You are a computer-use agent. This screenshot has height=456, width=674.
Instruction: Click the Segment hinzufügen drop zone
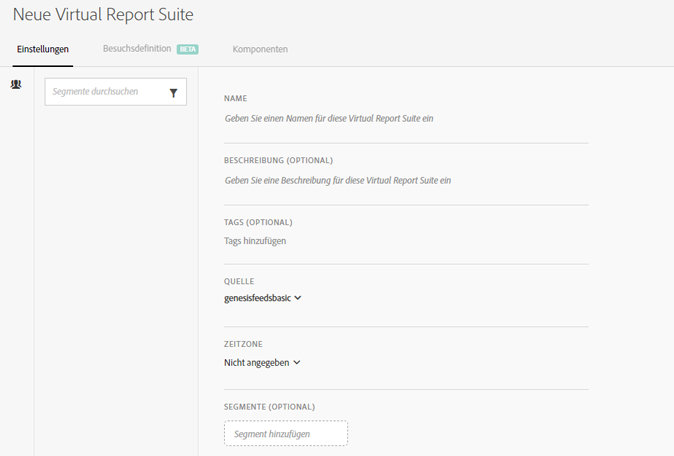pyautogui.click(x=286, y=434)
